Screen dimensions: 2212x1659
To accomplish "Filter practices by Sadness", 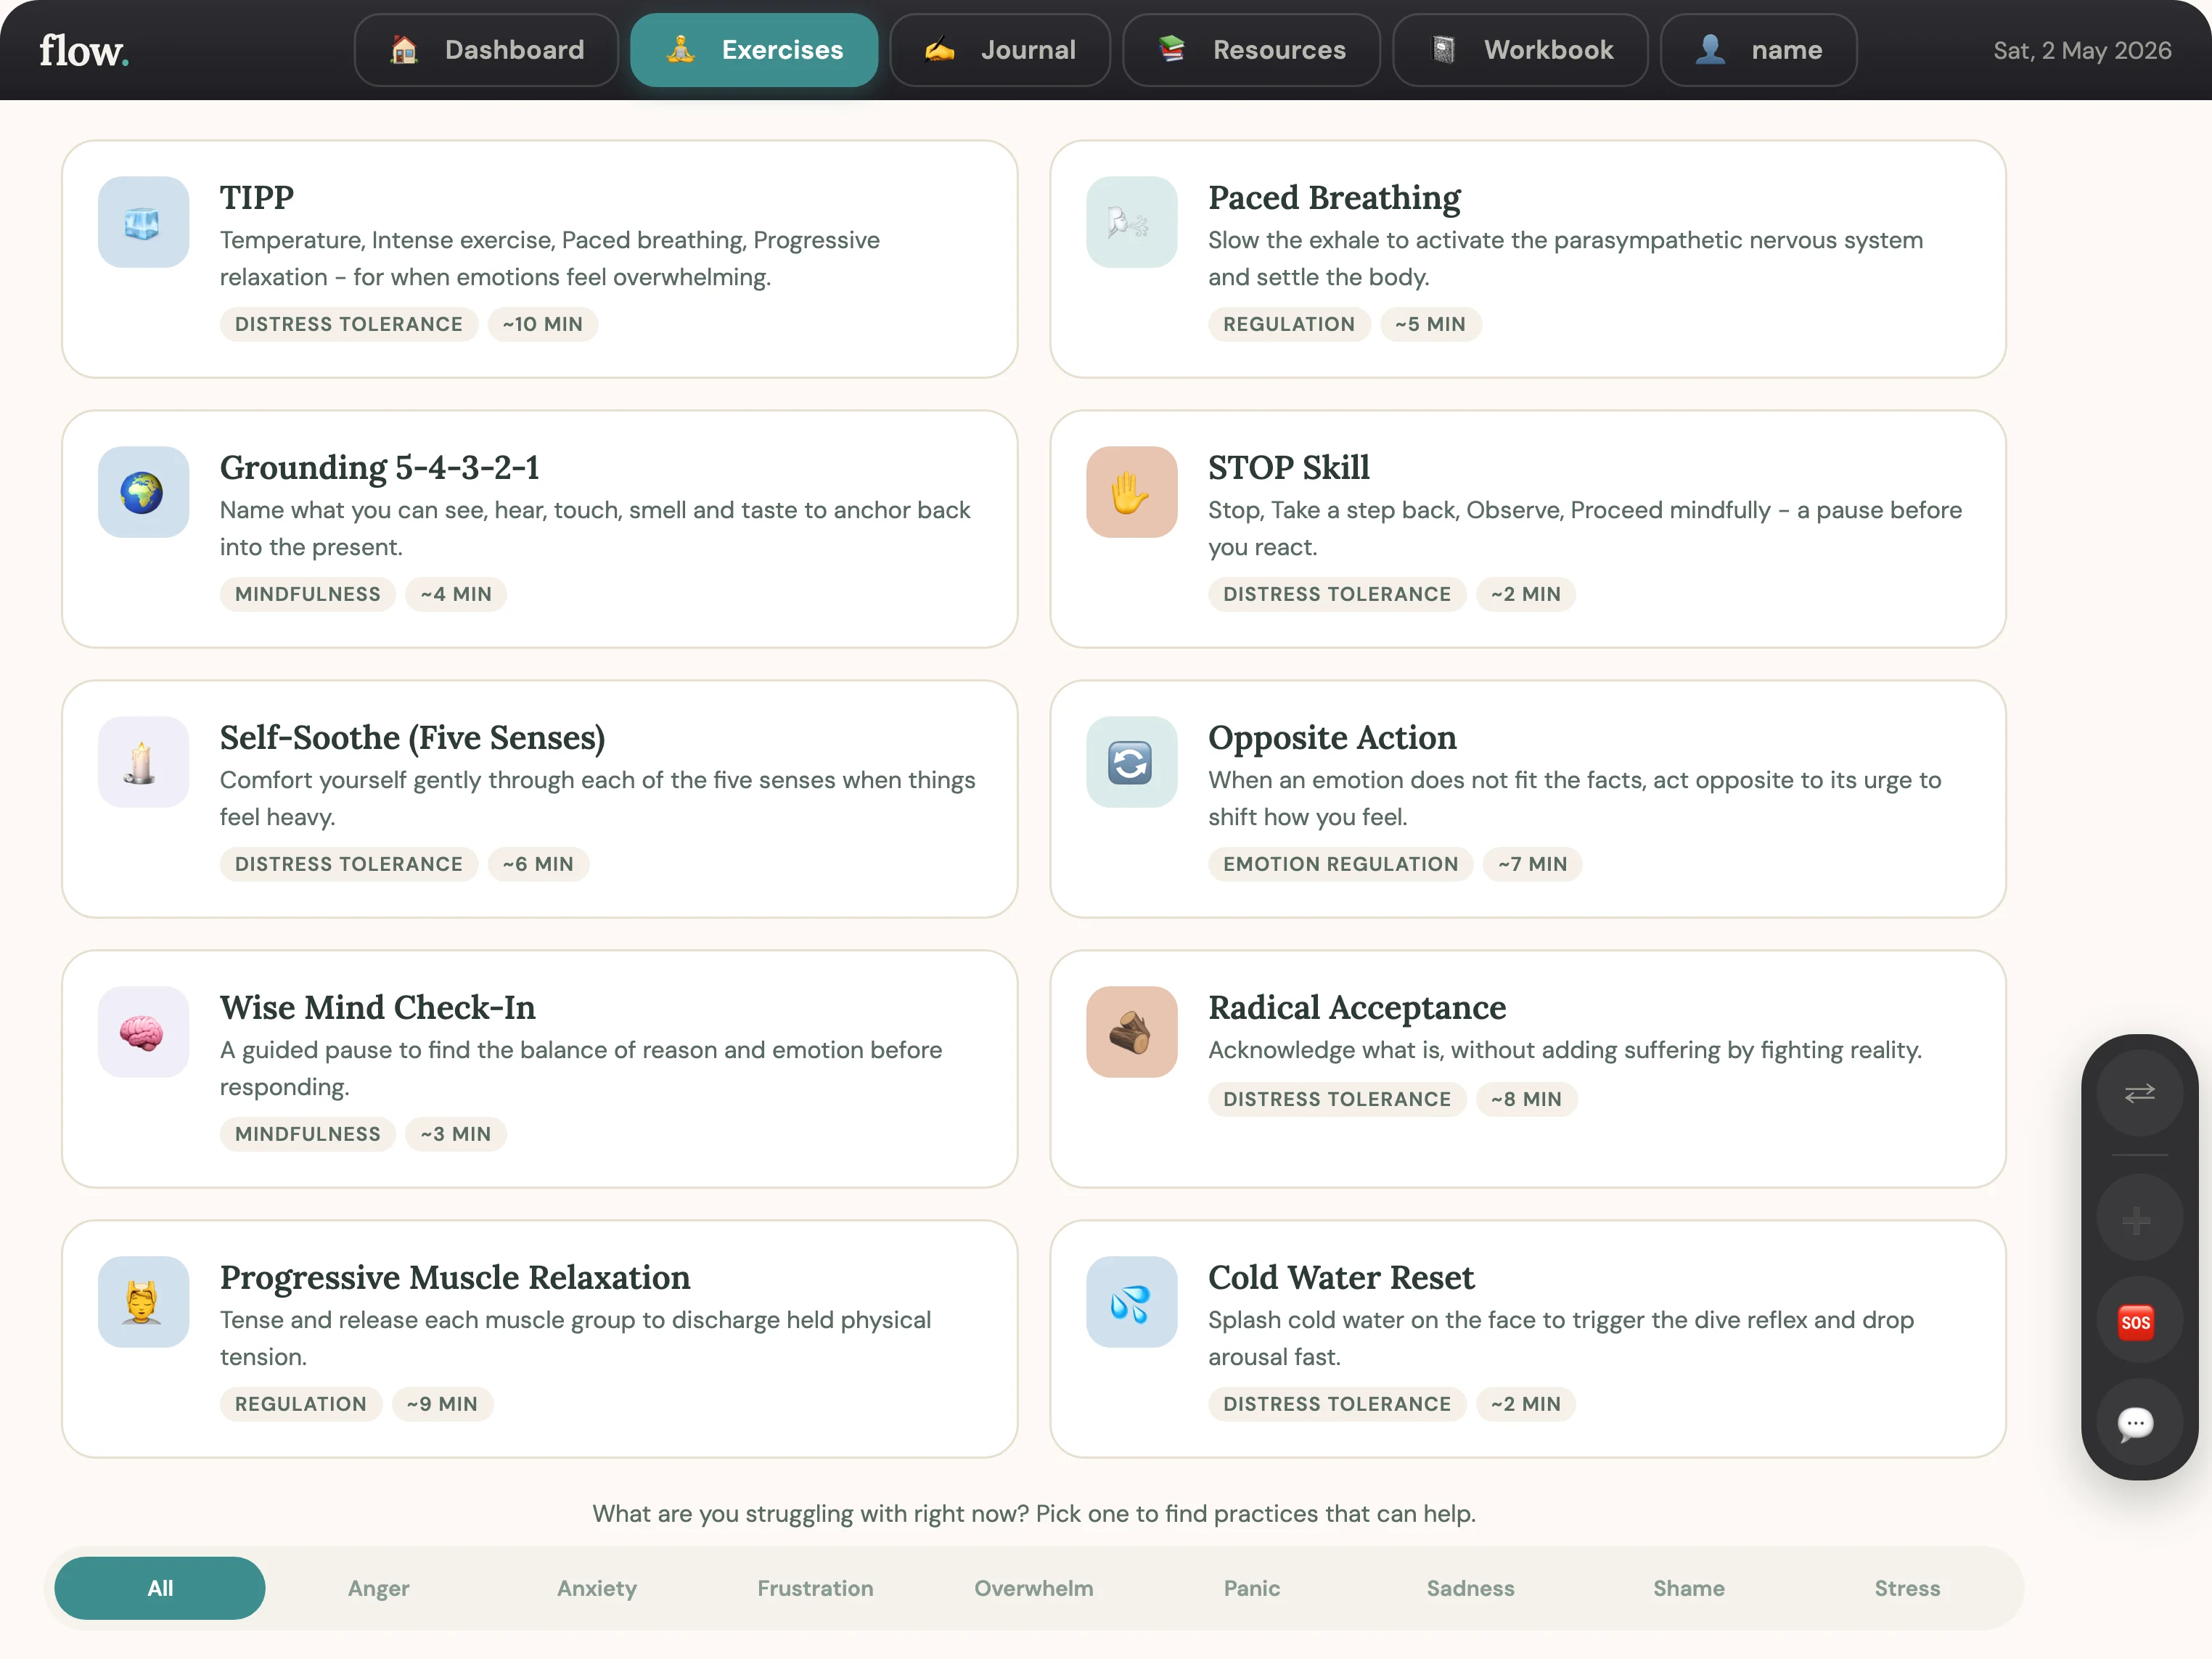I will tap(1470, 1588).
